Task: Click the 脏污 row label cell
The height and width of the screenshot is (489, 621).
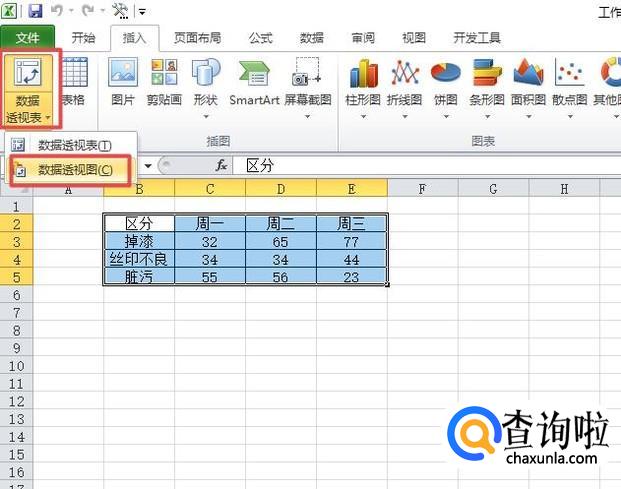Action: pyautogui.click(x=139, y=277)
